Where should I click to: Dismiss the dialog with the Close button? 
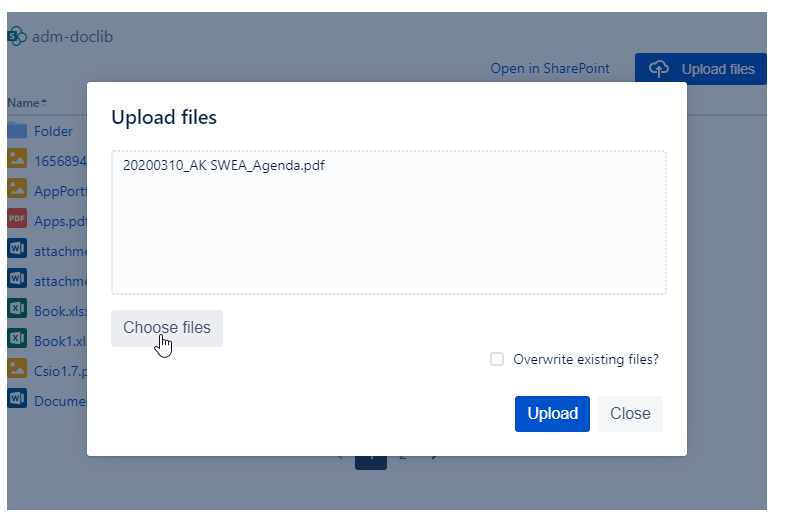(x=630, y=414)
